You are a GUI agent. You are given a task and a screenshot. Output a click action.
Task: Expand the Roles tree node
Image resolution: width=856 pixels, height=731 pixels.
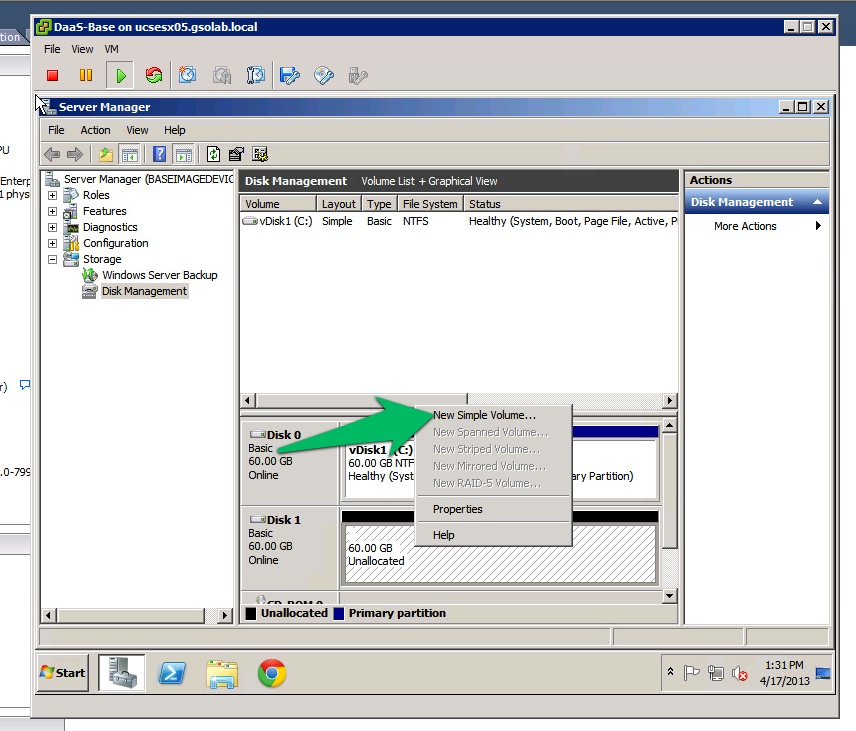click(52, 195)
